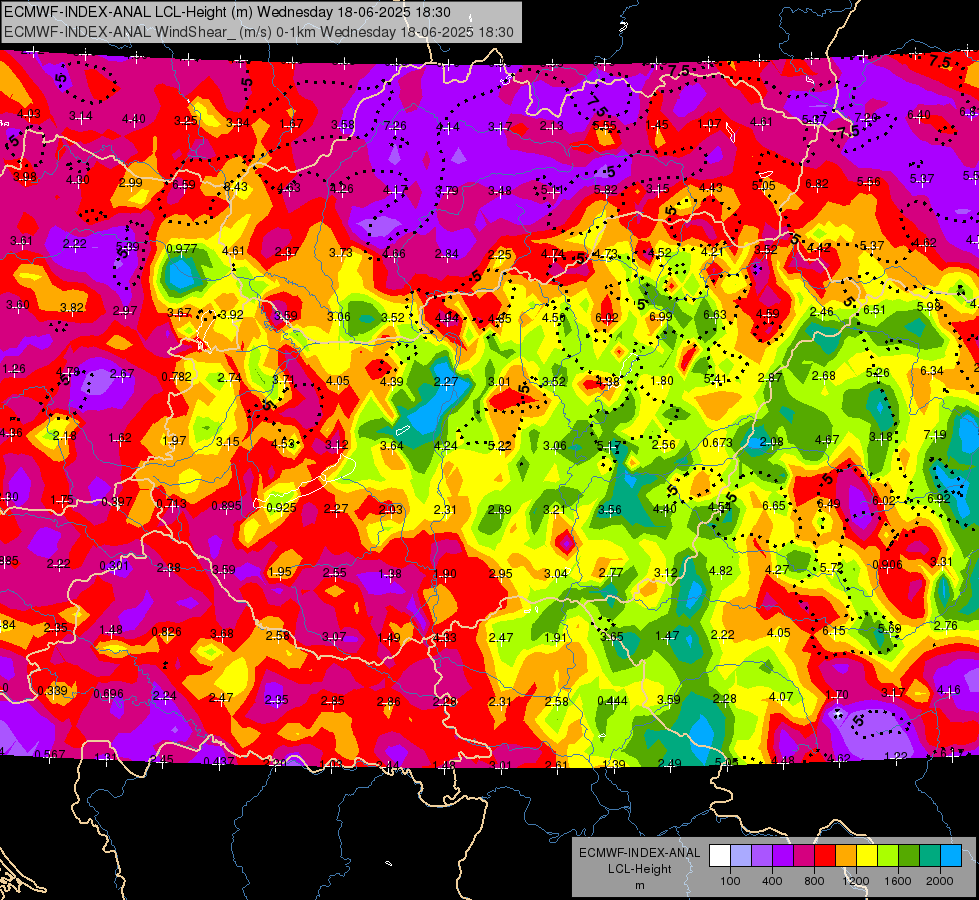This screenshot has width=979, height=900.
Task: Click the legend tick label '1600'
Action: click(898, 881)
